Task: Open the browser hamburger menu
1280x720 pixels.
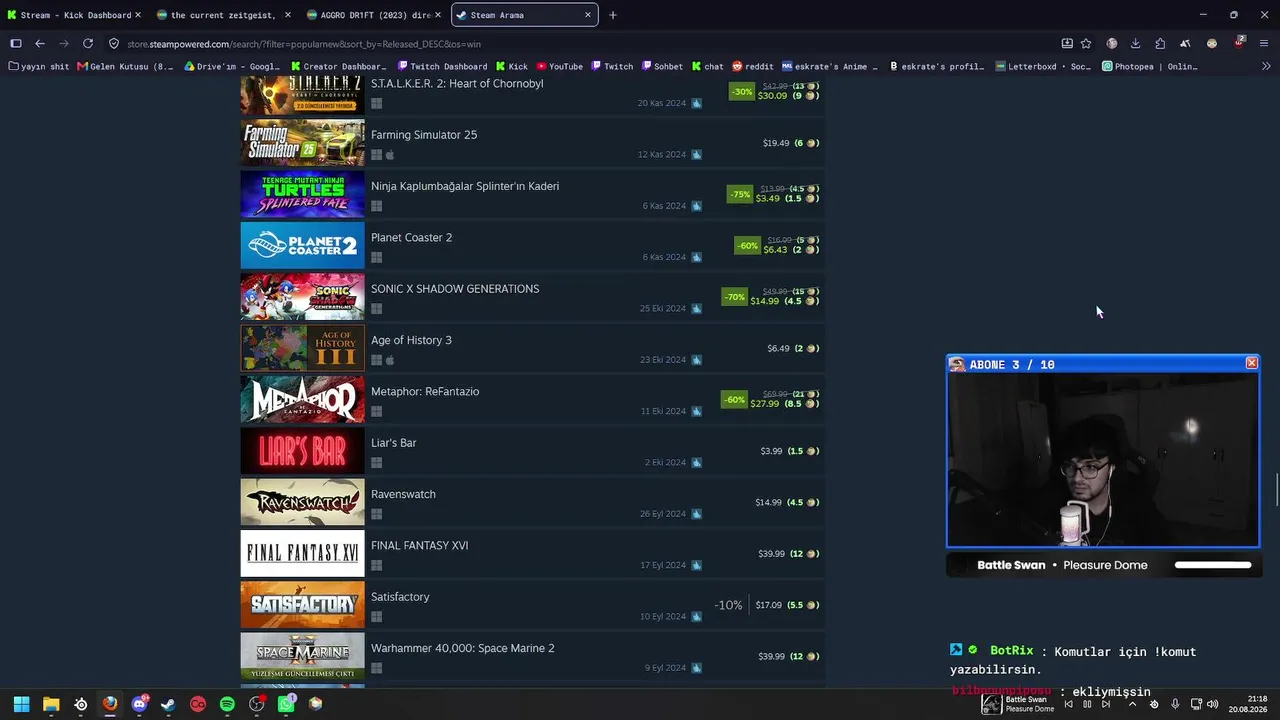Action: click(x=1265, y=44)
